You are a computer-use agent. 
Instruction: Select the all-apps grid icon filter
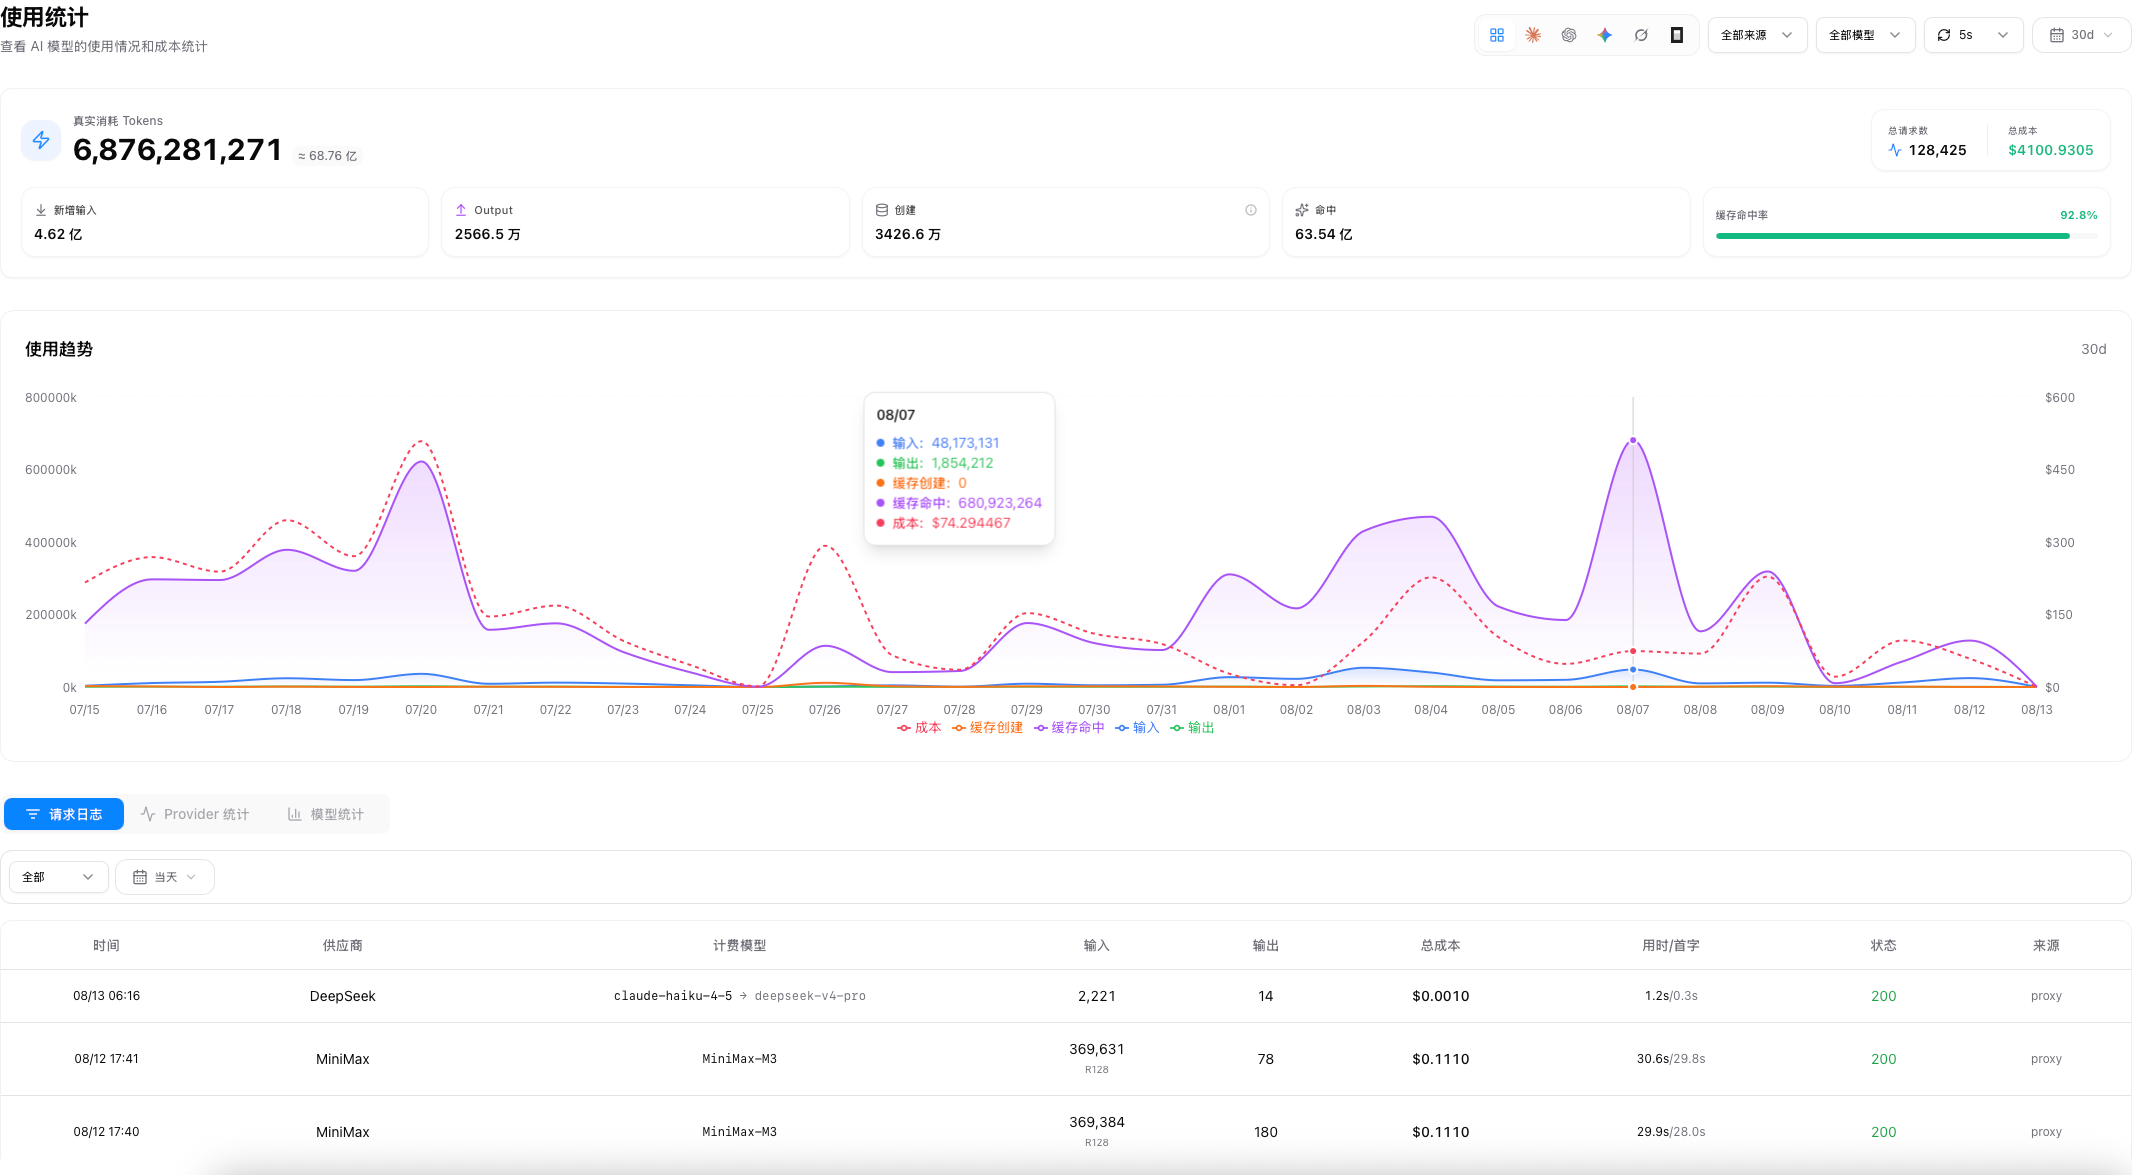[1496, 35]
